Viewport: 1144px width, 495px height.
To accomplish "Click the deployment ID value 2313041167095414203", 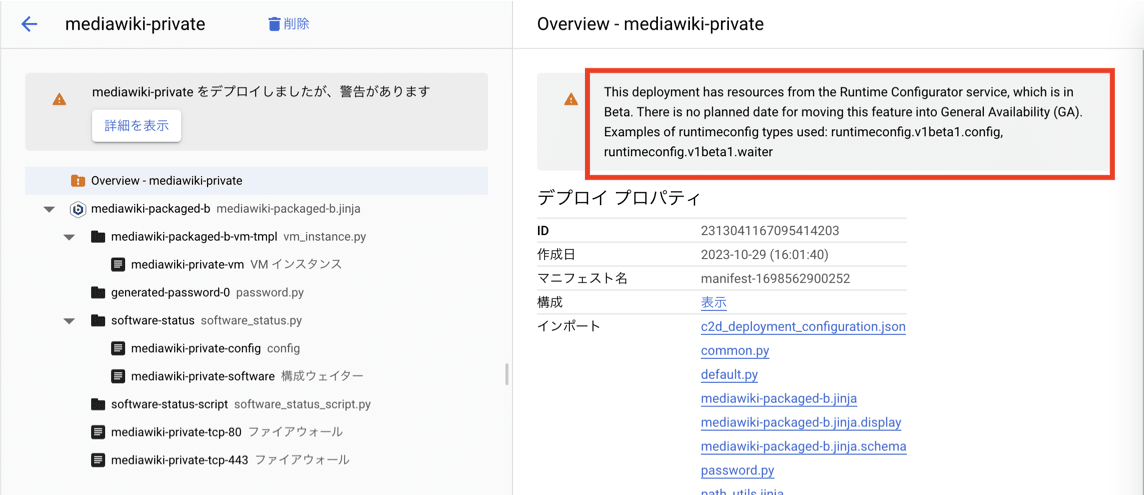I will click(770, 231).
